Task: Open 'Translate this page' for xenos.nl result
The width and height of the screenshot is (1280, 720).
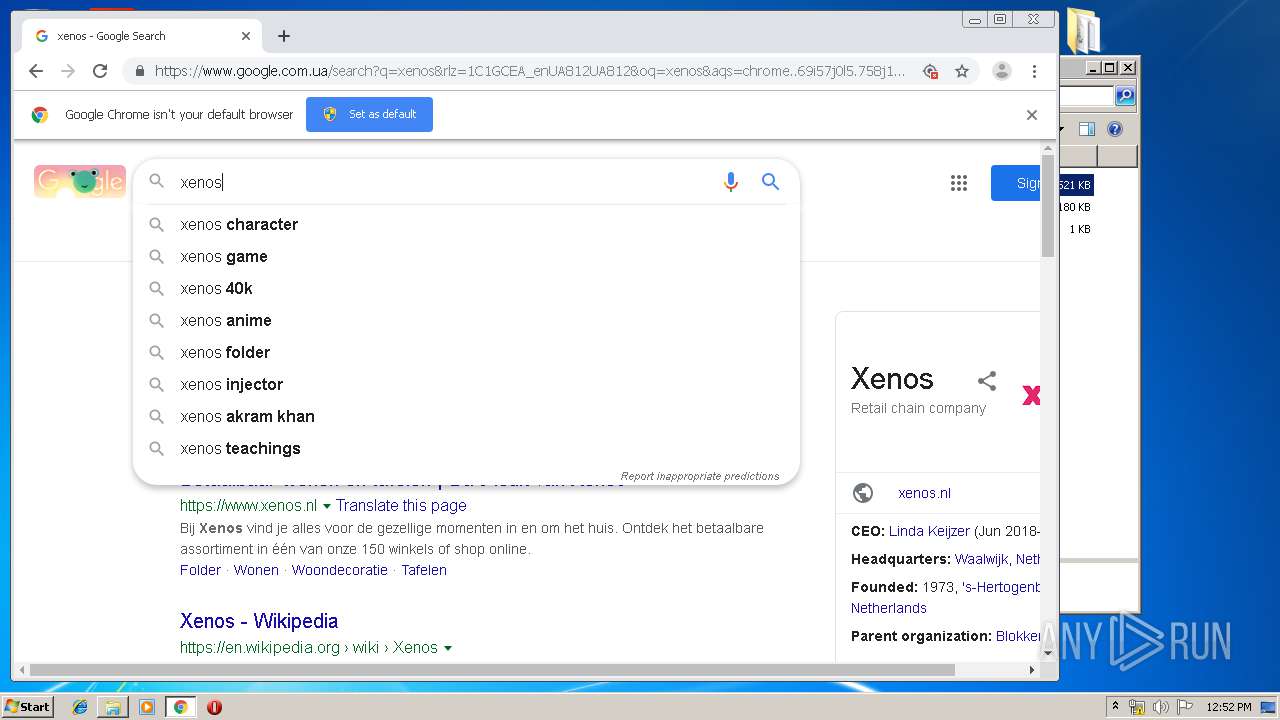Action: [x=401, y=506]
